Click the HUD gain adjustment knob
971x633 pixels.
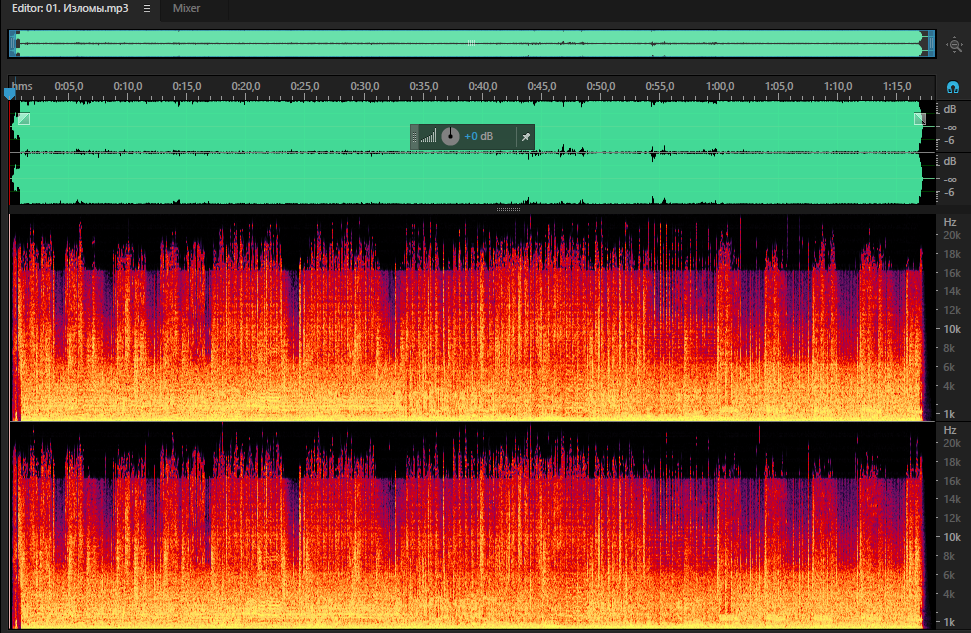click(450, 136)
